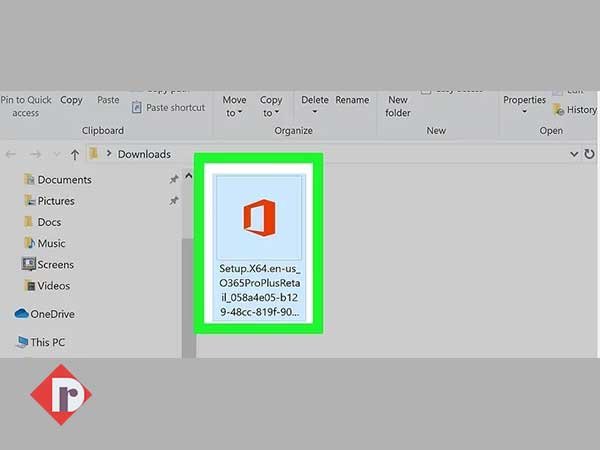Click the Videos folder icon
The width and height of the screenshot is (600, 450).
click(29, 285)
